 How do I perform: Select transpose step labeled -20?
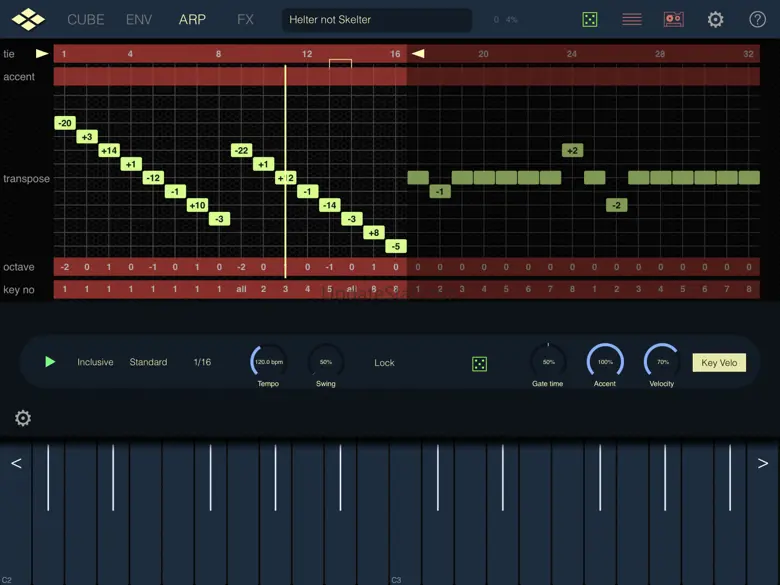65,123
